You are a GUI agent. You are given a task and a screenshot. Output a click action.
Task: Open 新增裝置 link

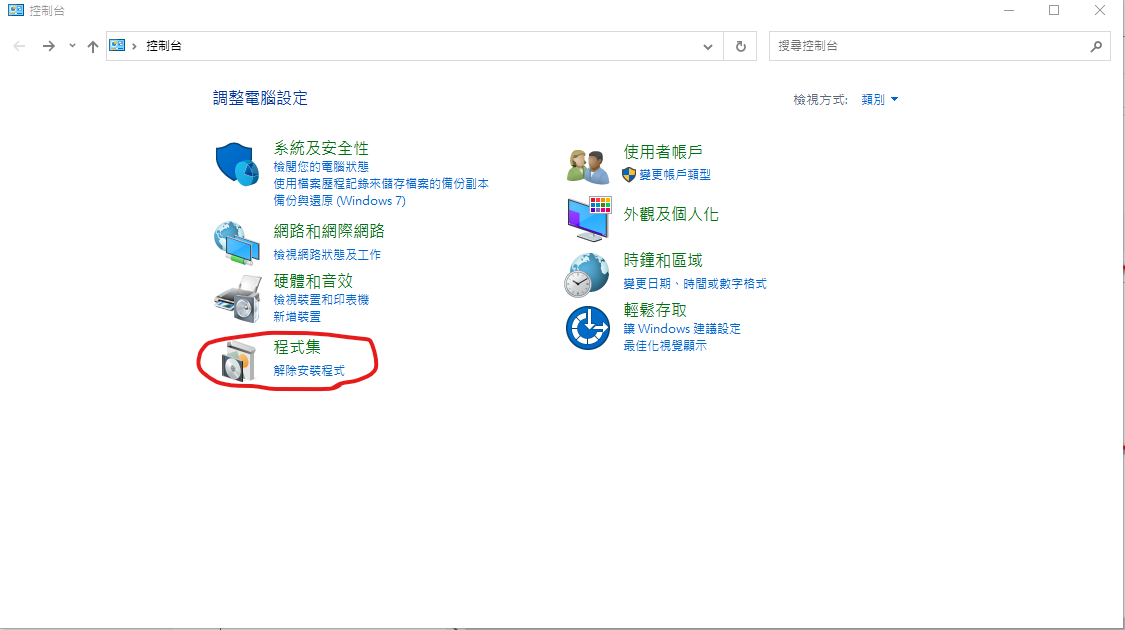[297, 316]
